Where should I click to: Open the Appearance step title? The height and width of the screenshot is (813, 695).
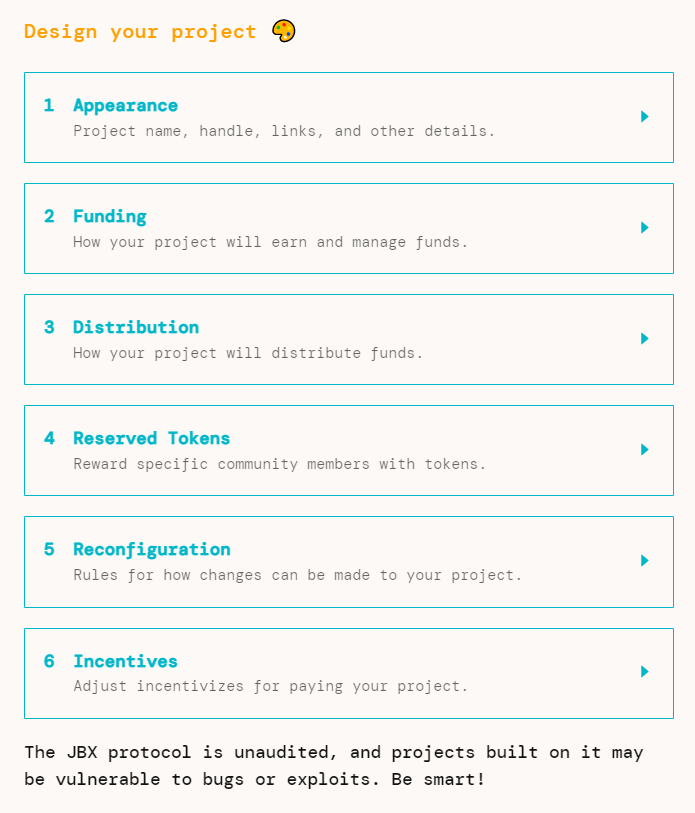(x=125, y=106)
